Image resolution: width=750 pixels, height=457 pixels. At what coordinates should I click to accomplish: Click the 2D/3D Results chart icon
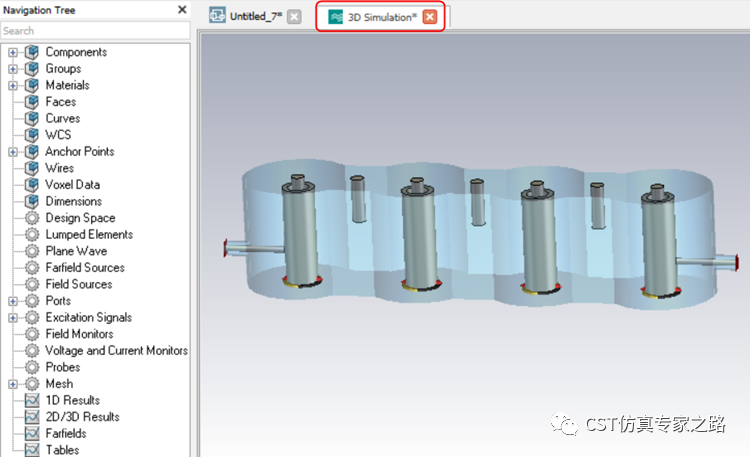[32, 417]
